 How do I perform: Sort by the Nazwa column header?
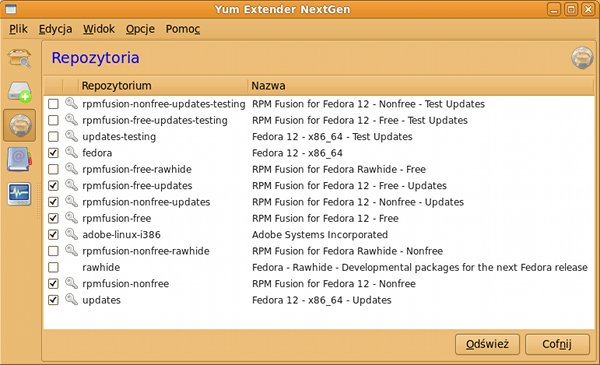click(x=420, y=86)
